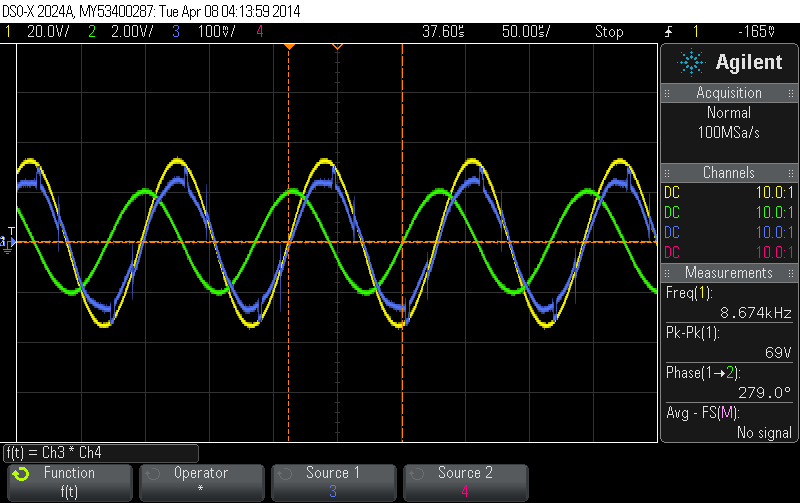This screenshot has height=503, width=800.
Task: Click the green rotate icon on Function softkey
Action: point(21,474)
